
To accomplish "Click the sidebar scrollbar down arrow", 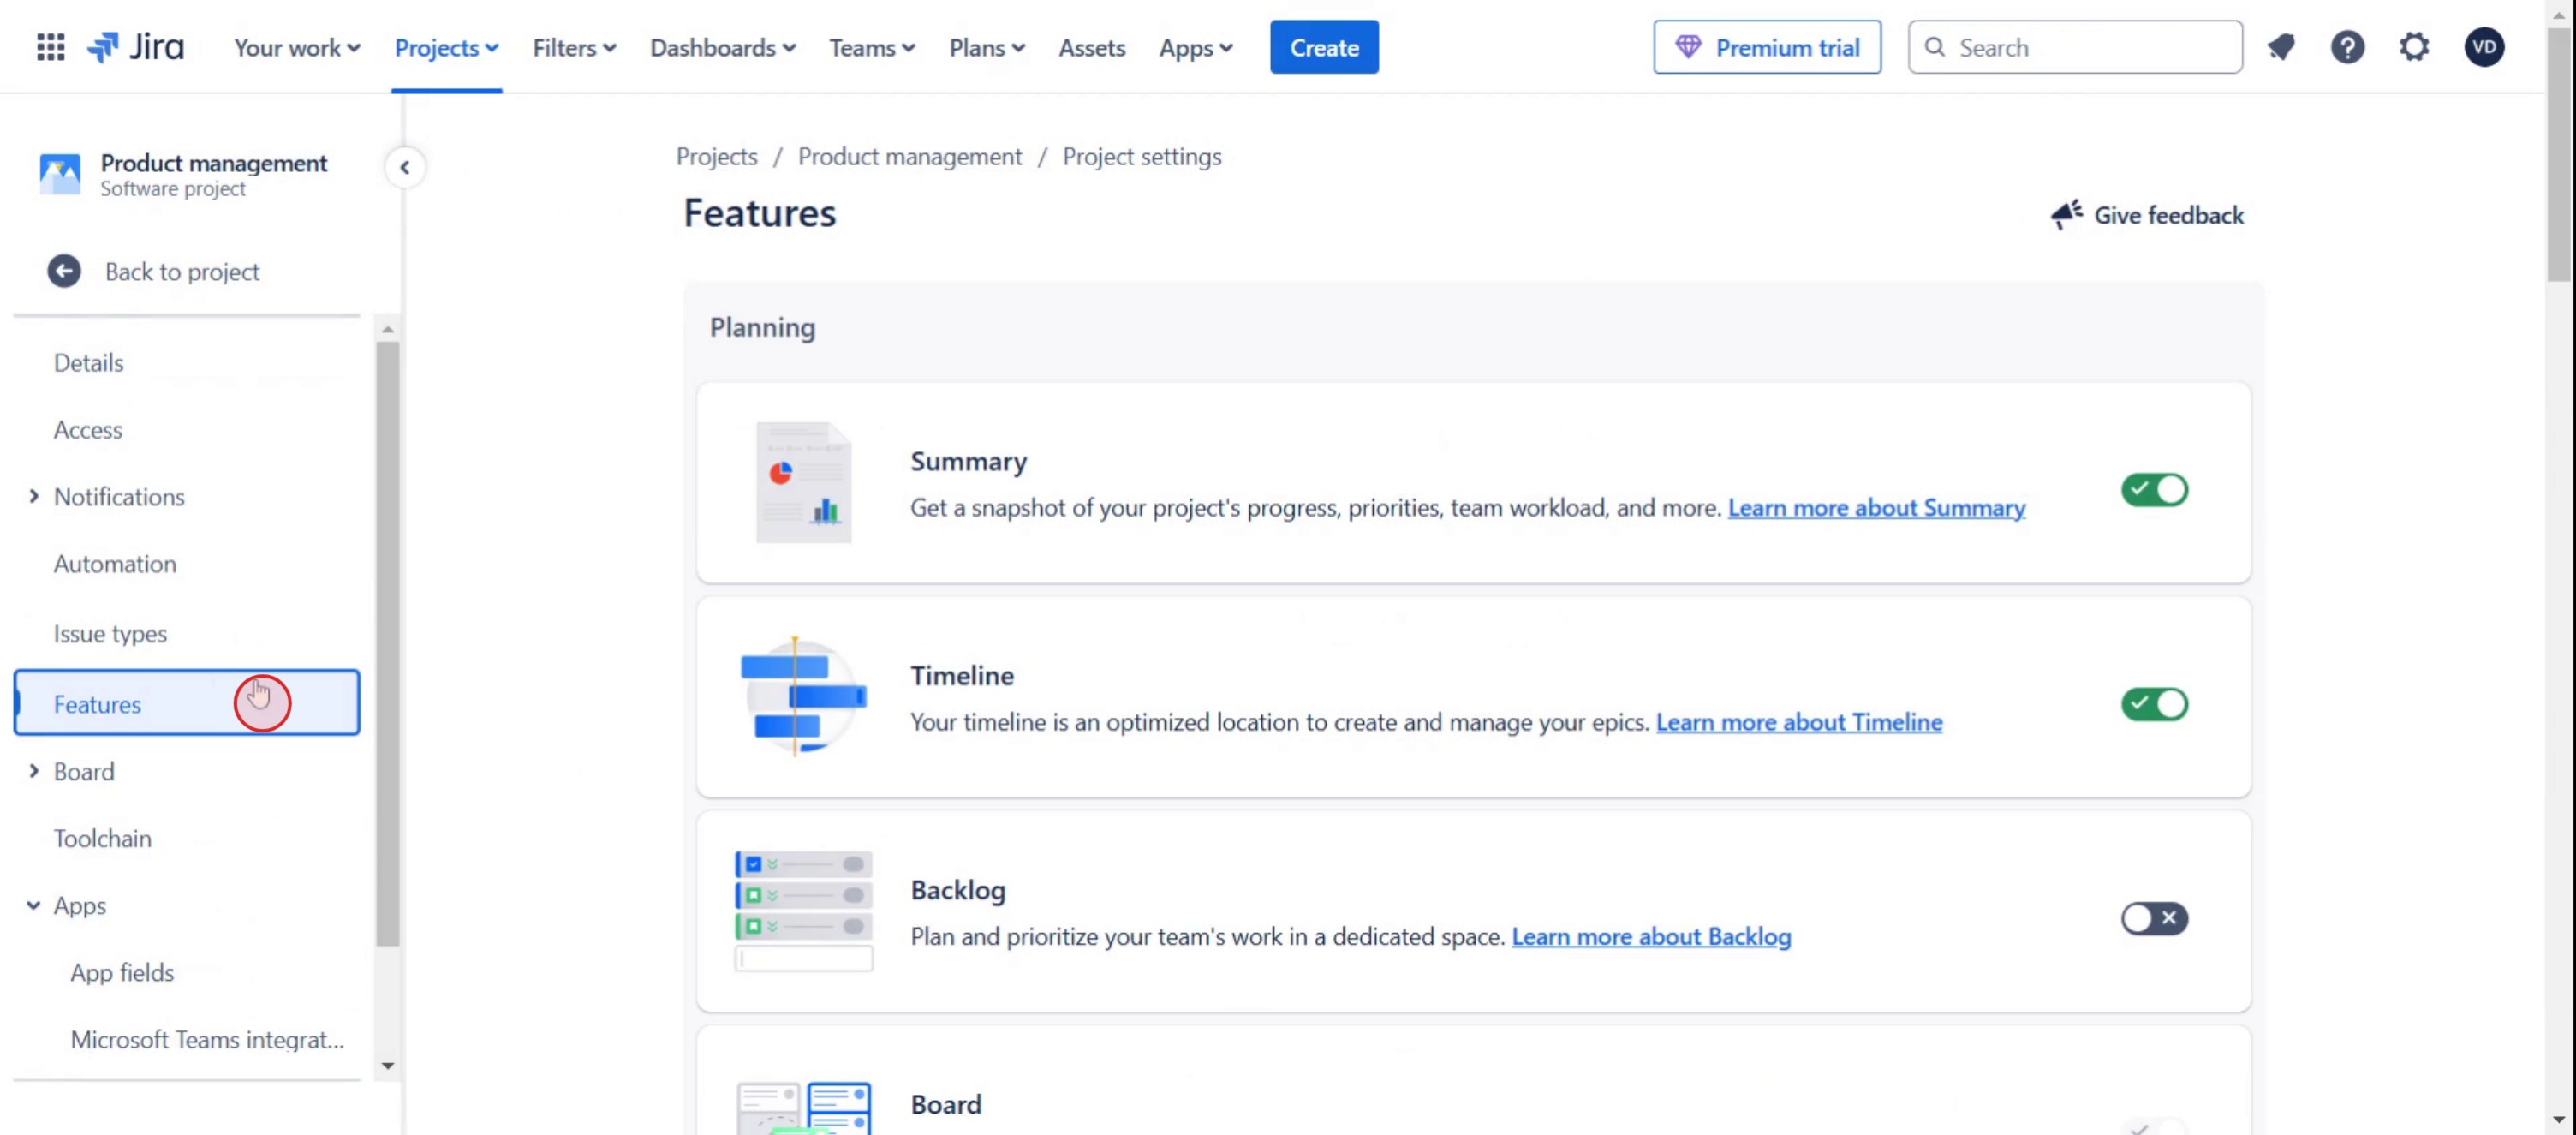I will (x=388, y=1066).
